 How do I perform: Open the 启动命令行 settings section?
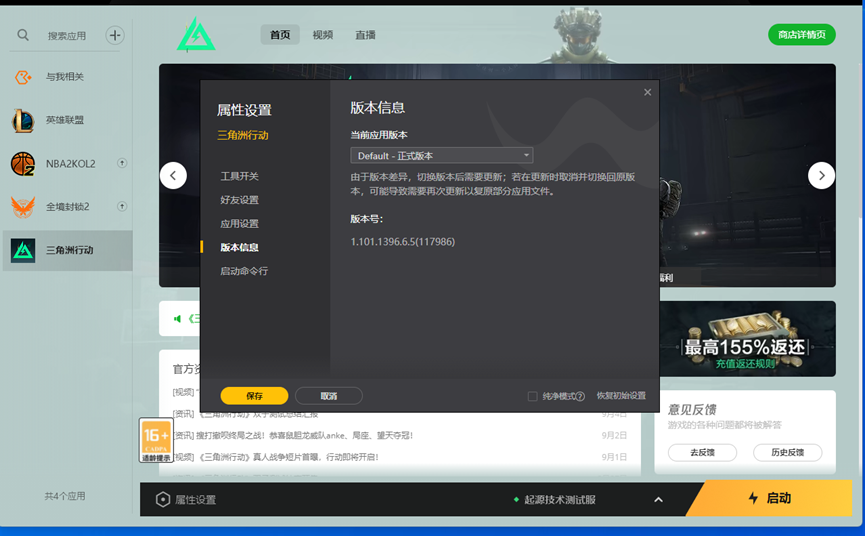point(244,271)
